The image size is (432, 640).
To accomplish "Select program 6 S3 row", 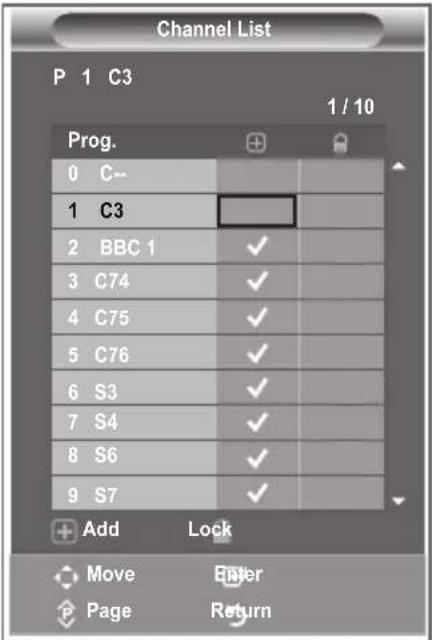I will click(218, 388).
